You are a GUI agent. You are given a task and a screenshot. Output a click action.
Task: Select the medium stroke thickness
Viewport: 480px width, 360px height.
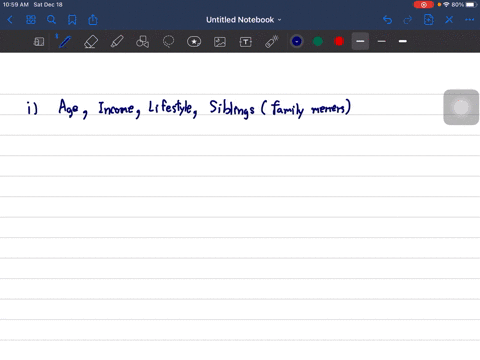(360, 41)
